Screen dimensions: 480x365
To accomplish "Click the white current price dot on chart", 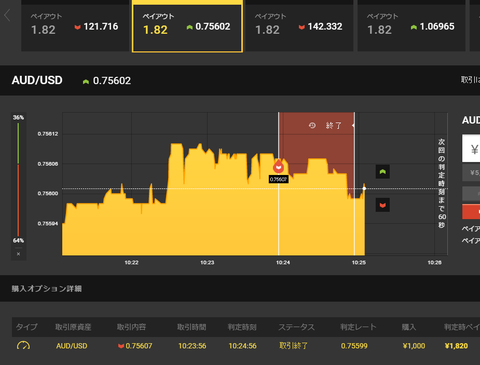I will 364,189.
